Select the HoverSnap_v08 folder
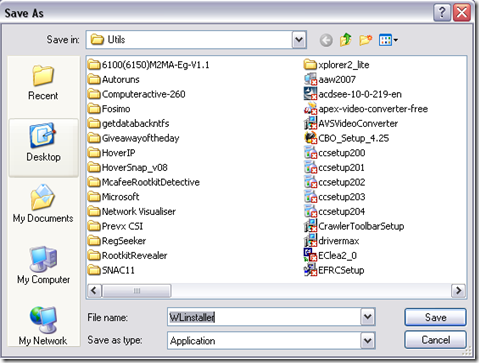Viewport: 479px width, 363px height. click(128, 167)
